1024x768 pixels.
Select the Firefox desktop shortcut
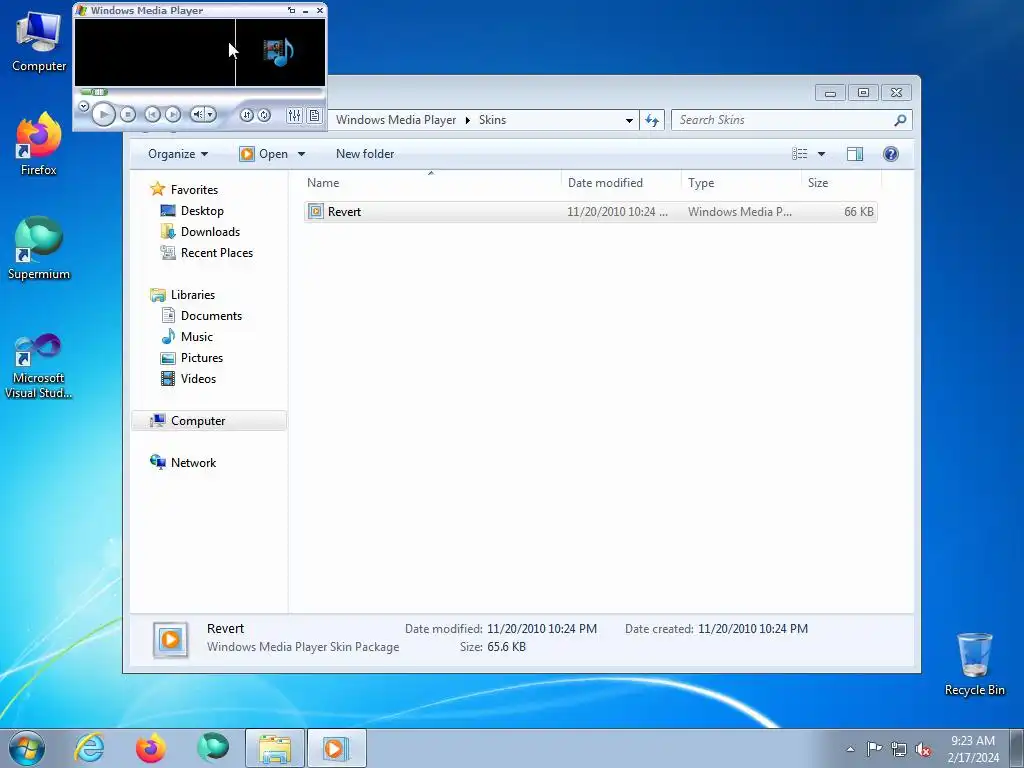point(39,144)
